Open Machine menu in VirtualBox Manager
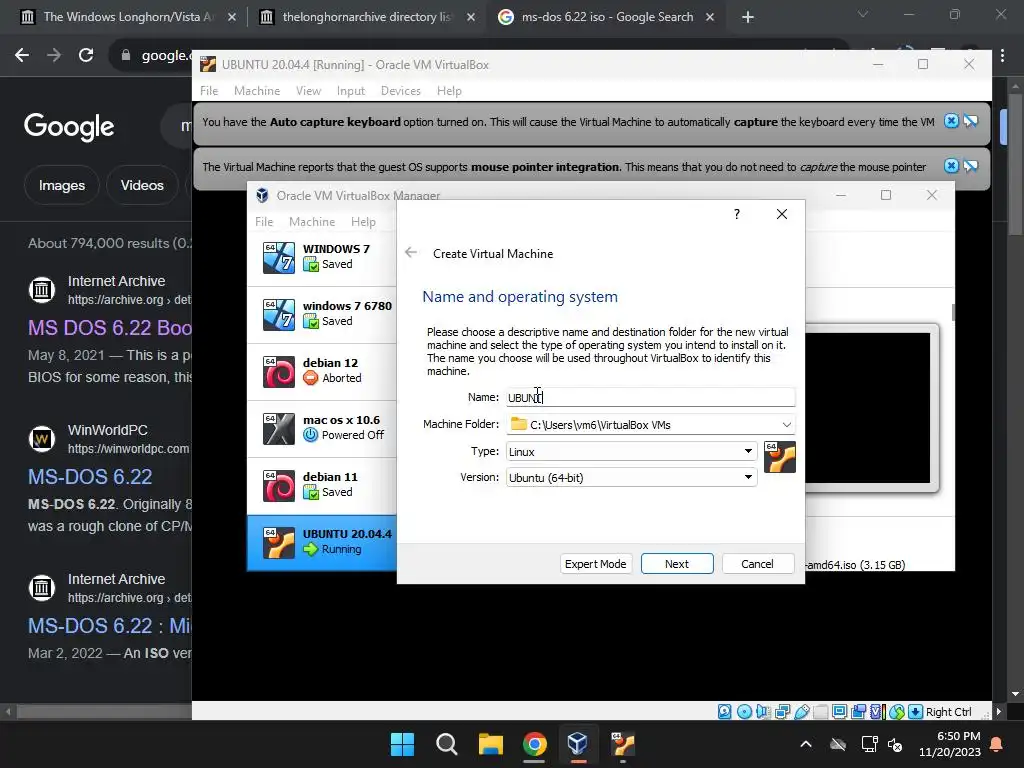 pos(312,221)
